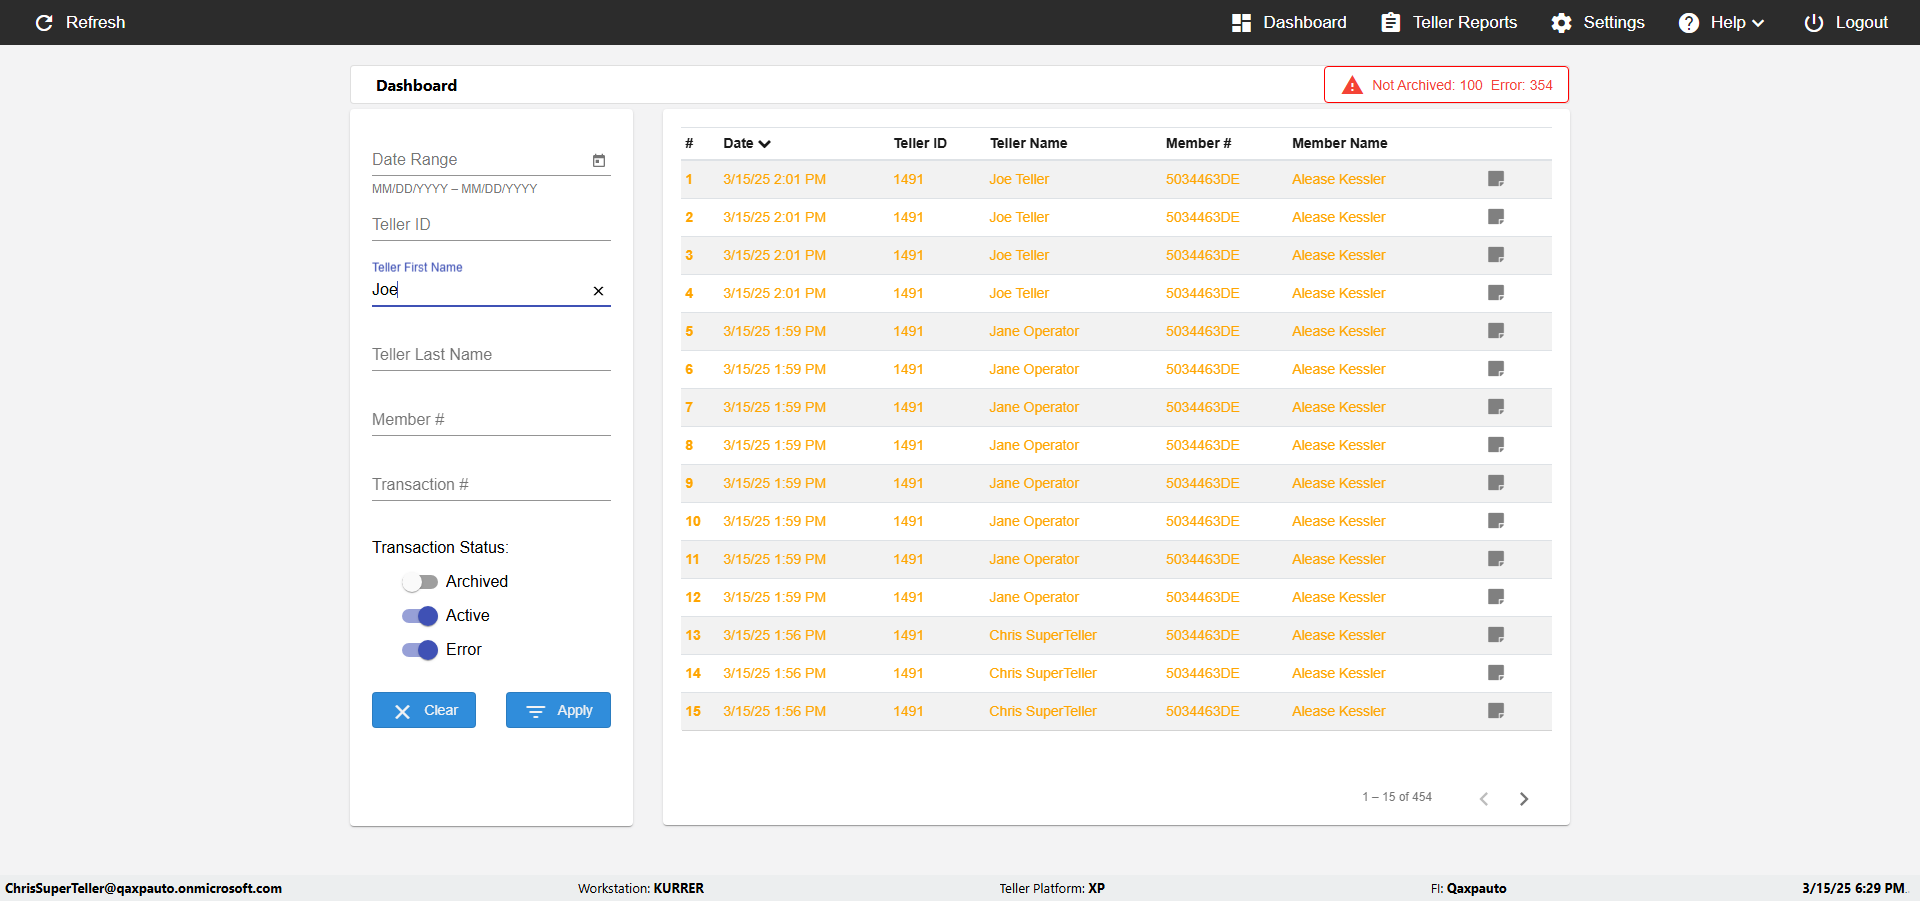Click the Apply filter button

point(558,710)
